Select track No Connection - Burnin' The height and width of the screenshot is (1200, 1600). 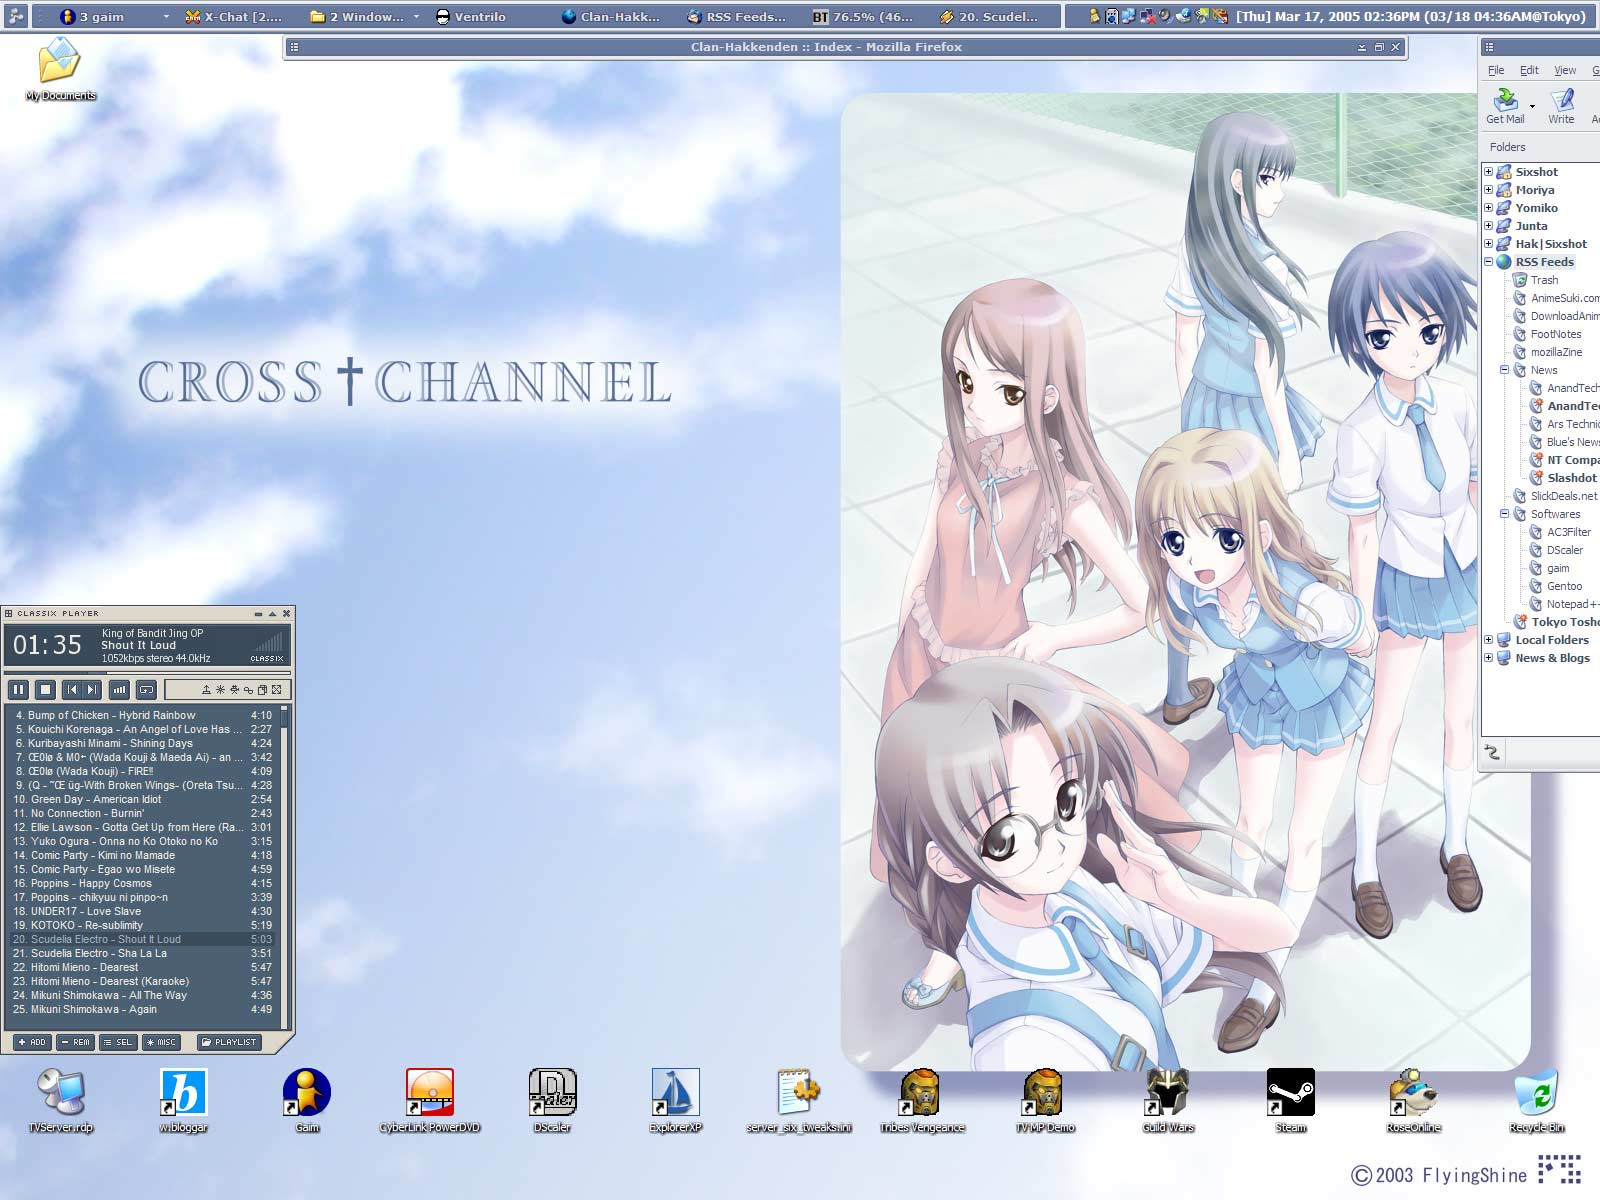coord(142,813)
